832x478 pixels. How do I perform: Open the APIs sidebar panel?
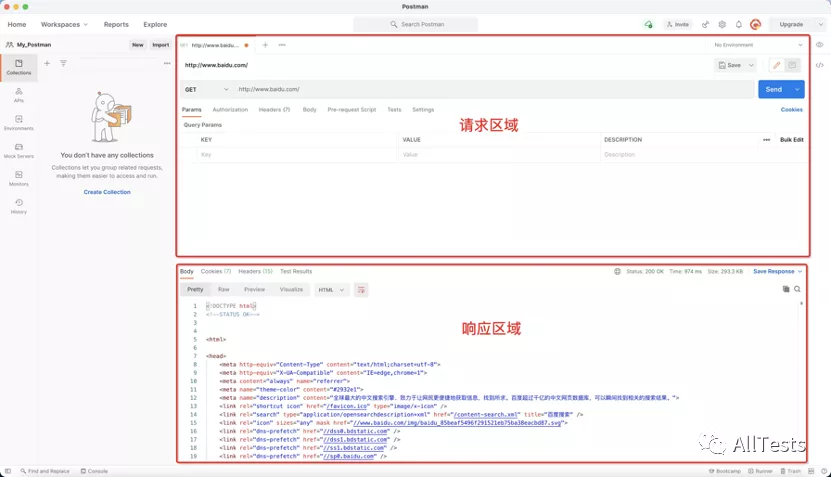[x=19, y=95]
